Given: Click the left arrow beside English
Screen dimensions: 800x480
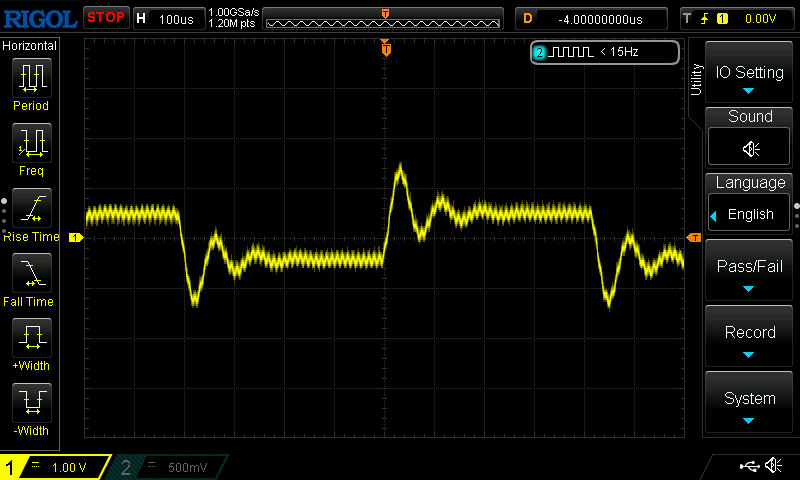Looking at the screenshot, I should tap(714, 216).
